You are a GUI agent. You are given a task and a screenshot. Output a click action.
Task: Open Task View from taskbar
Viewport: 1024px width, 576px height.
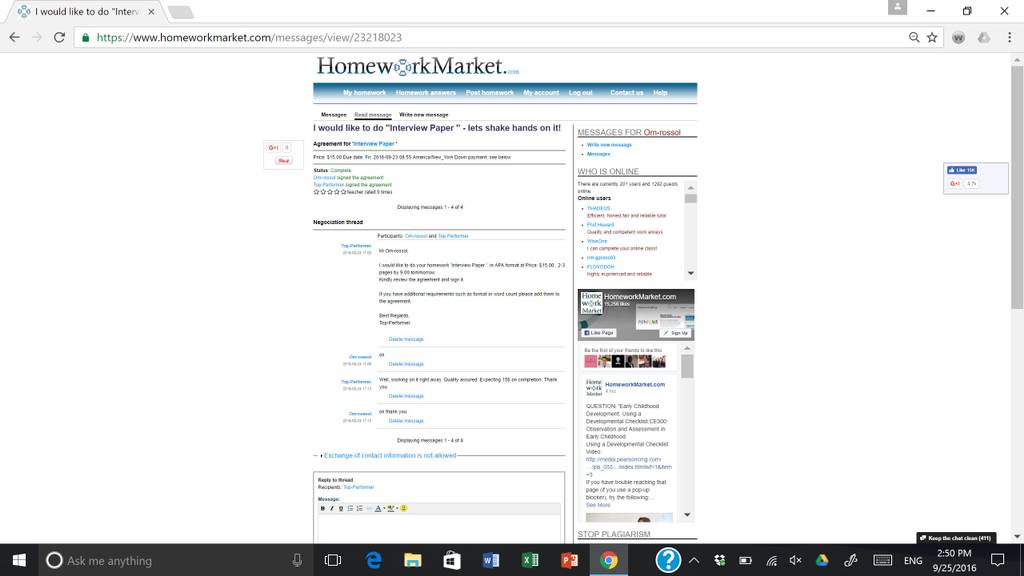point(333,560)
